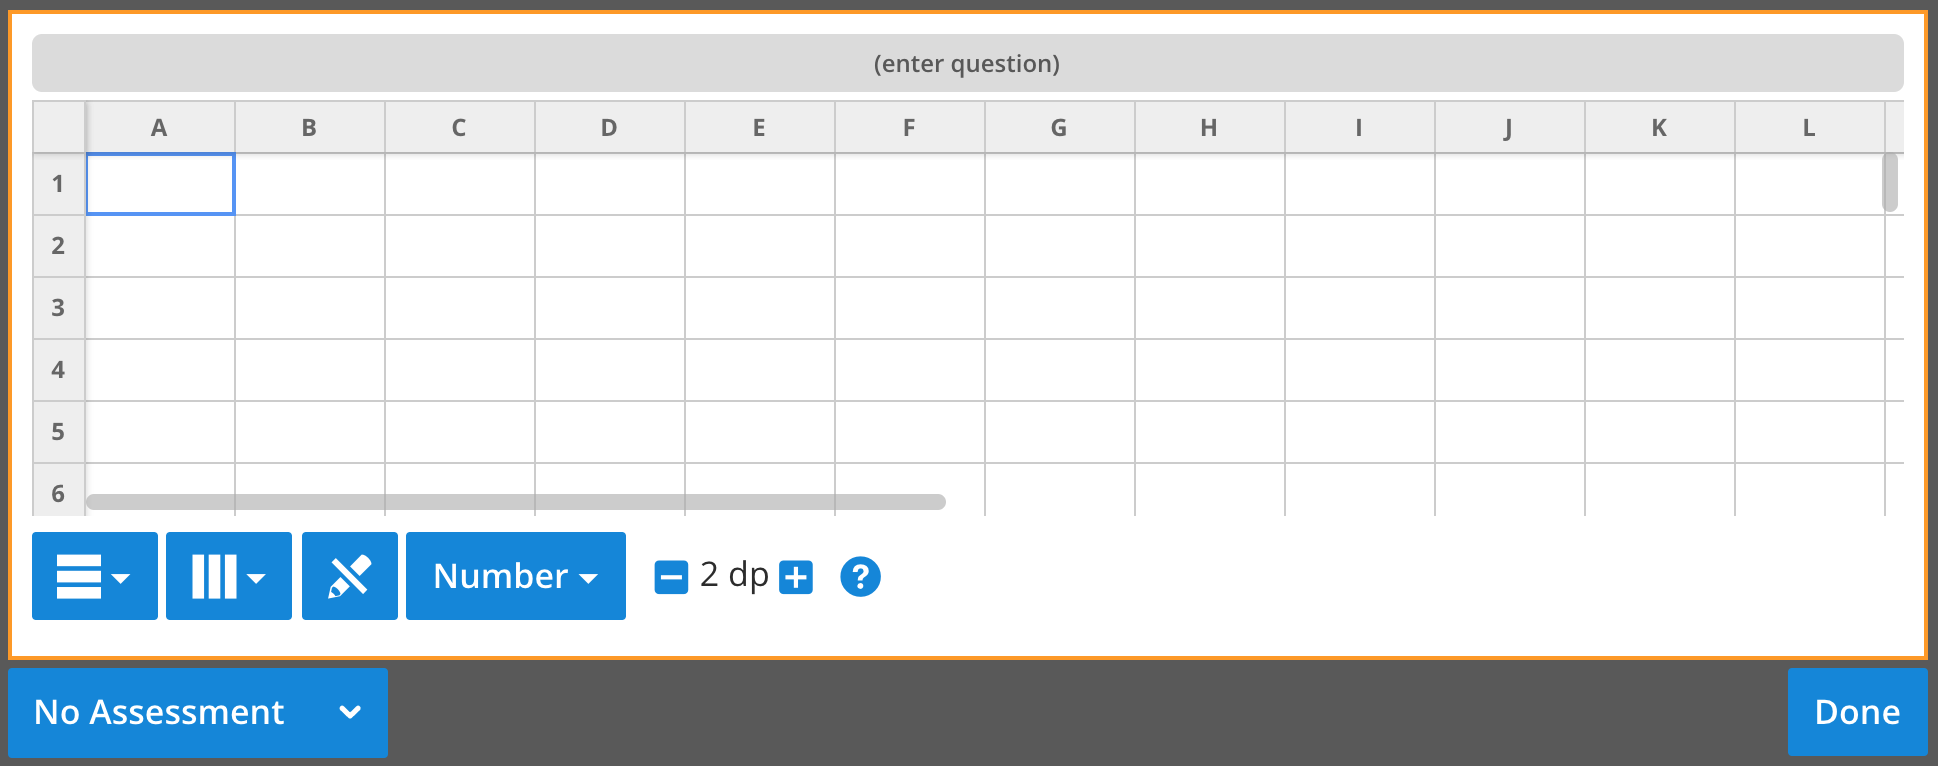Select column header L
Viewport: 1938px width, 766px height.
tap(1808, 127)
